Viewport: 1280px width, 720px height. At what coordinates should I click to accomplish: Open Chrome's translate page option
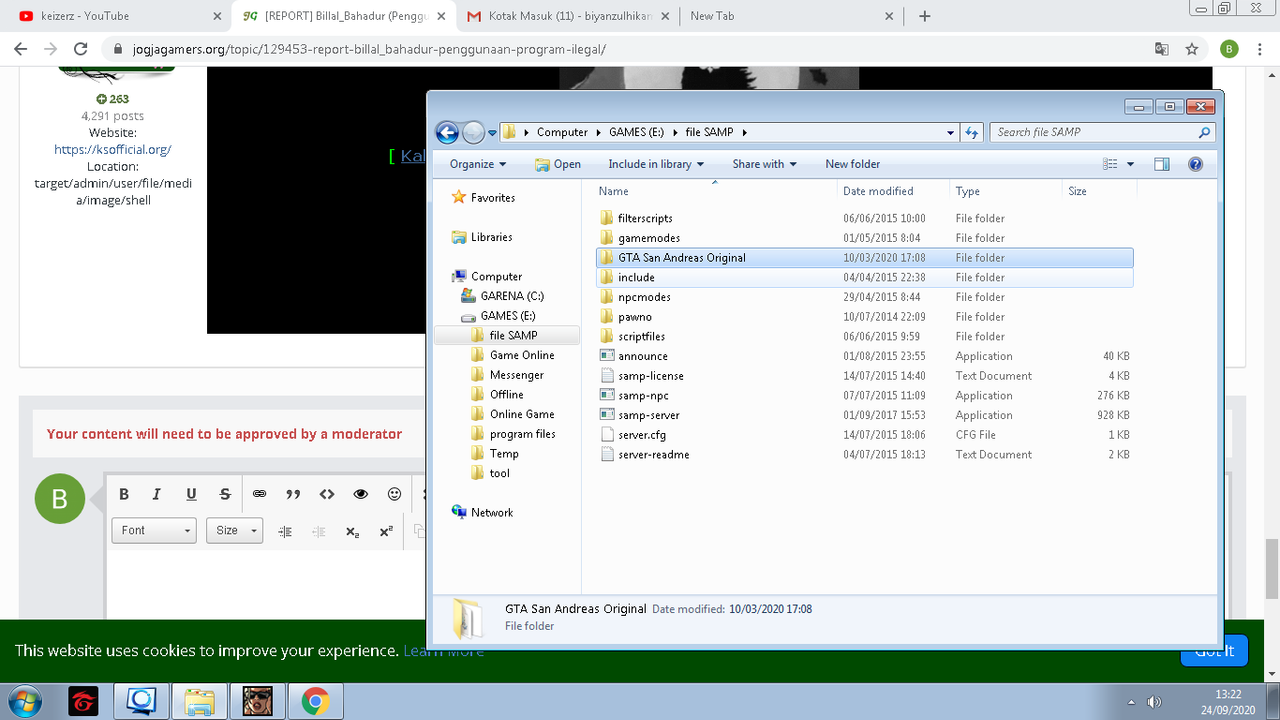[x=1161, y=49]
